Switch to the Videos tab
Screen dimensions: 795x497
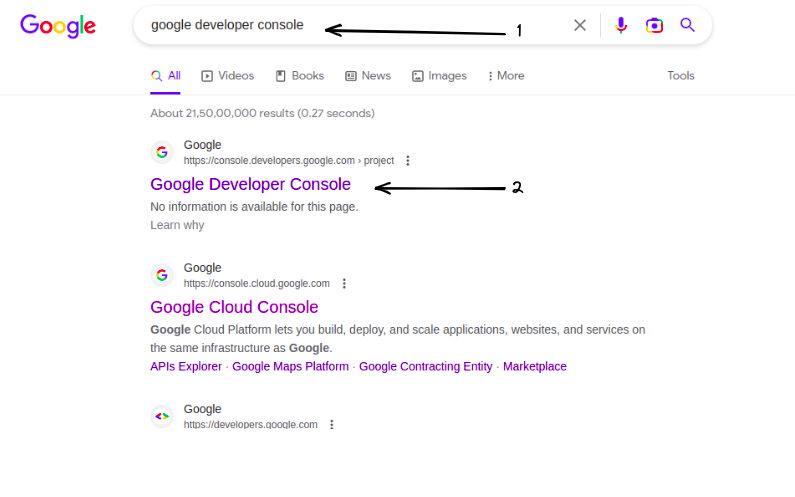coord(228,76)
